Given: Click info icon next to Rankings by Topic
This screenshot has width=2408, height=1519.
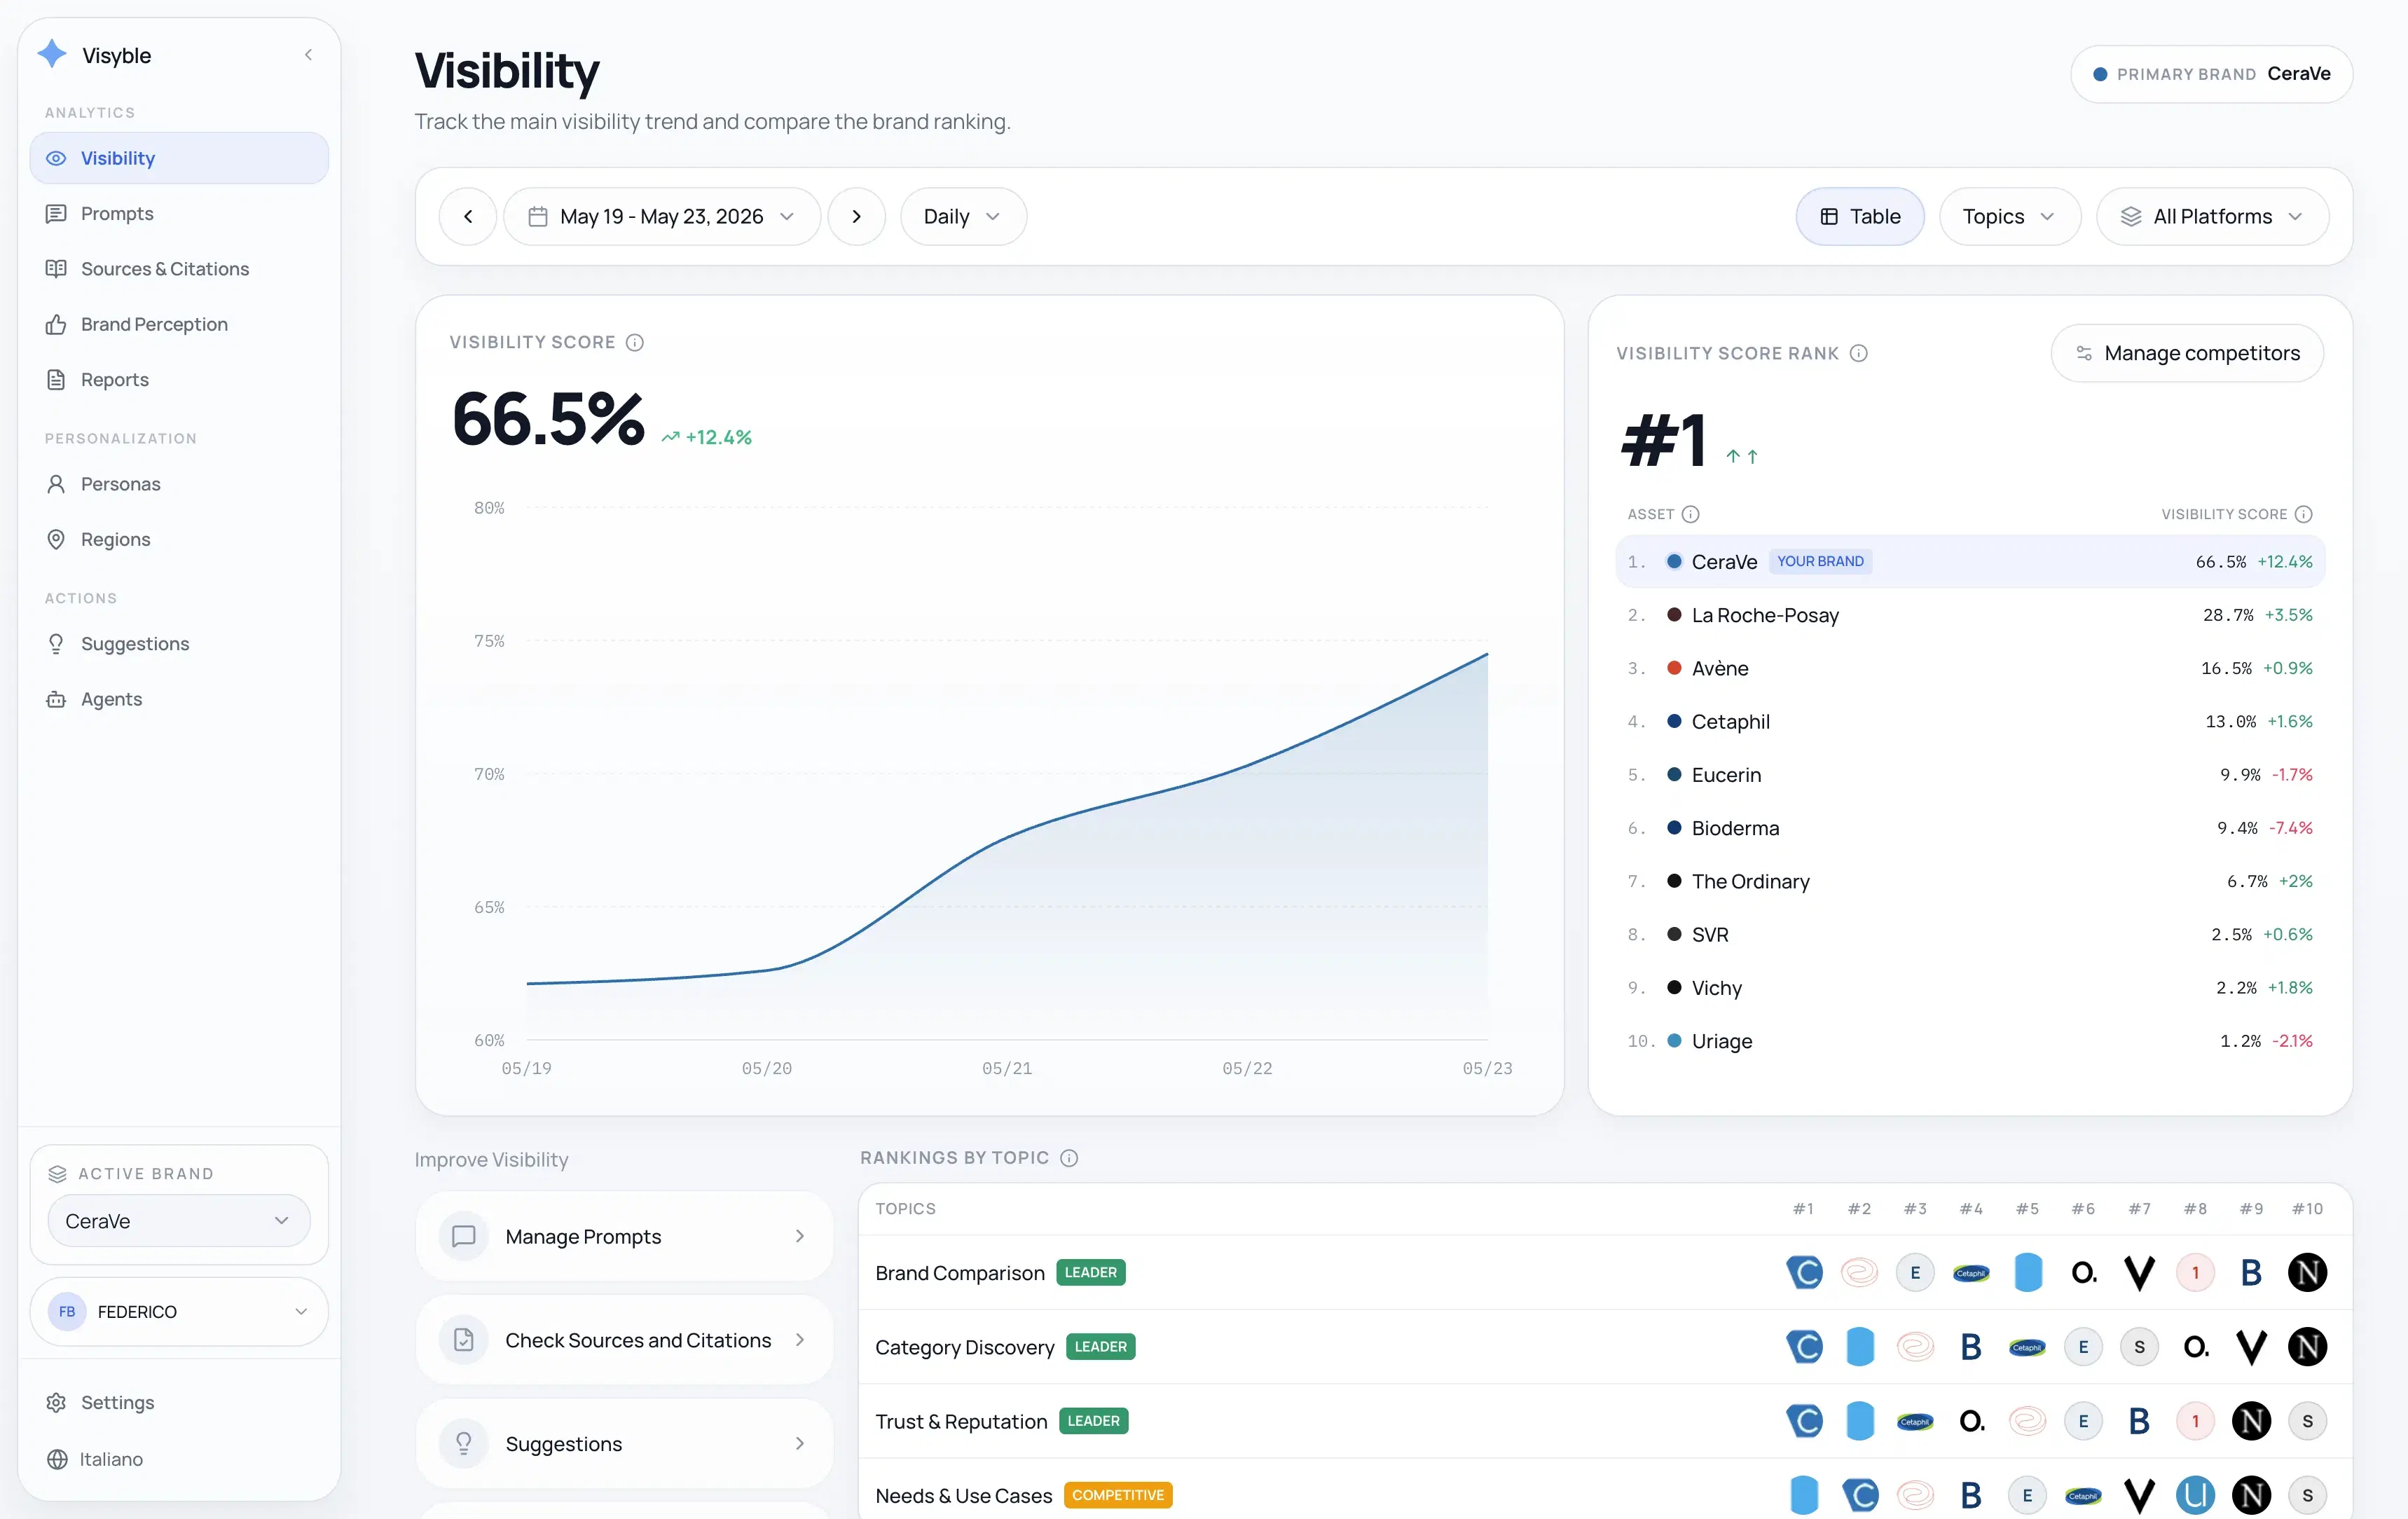Looking at the screenshot, I should click(x=1069, y=1158).
